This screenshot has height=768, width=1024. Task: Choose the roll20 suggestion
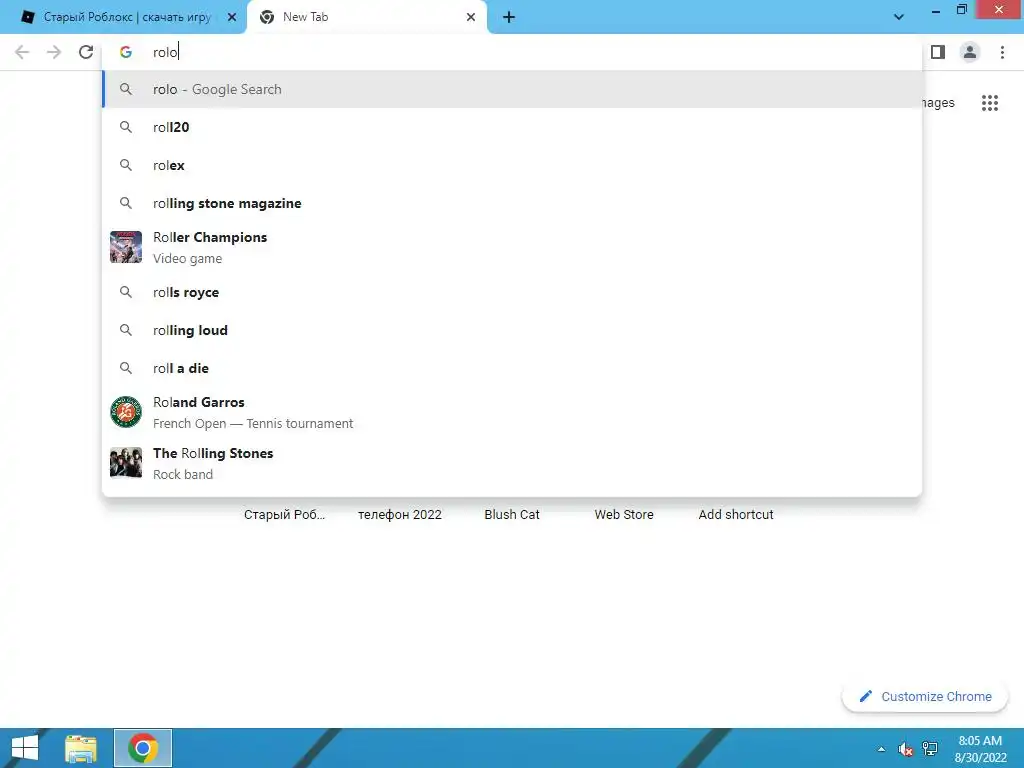[513, 127]
